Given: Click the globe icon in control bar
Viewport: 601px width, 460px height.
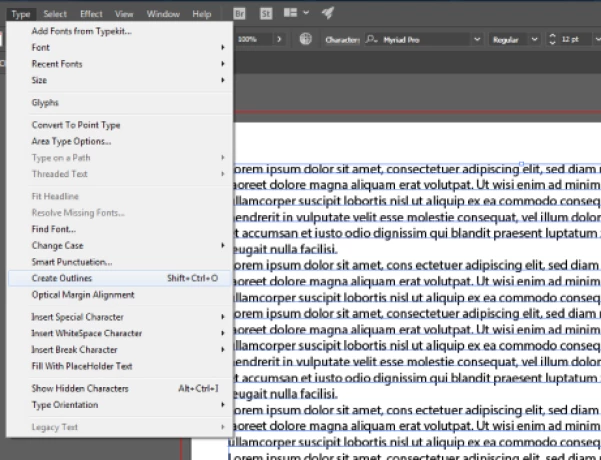Looking at the screenshot, I should (x=305, y=39).
